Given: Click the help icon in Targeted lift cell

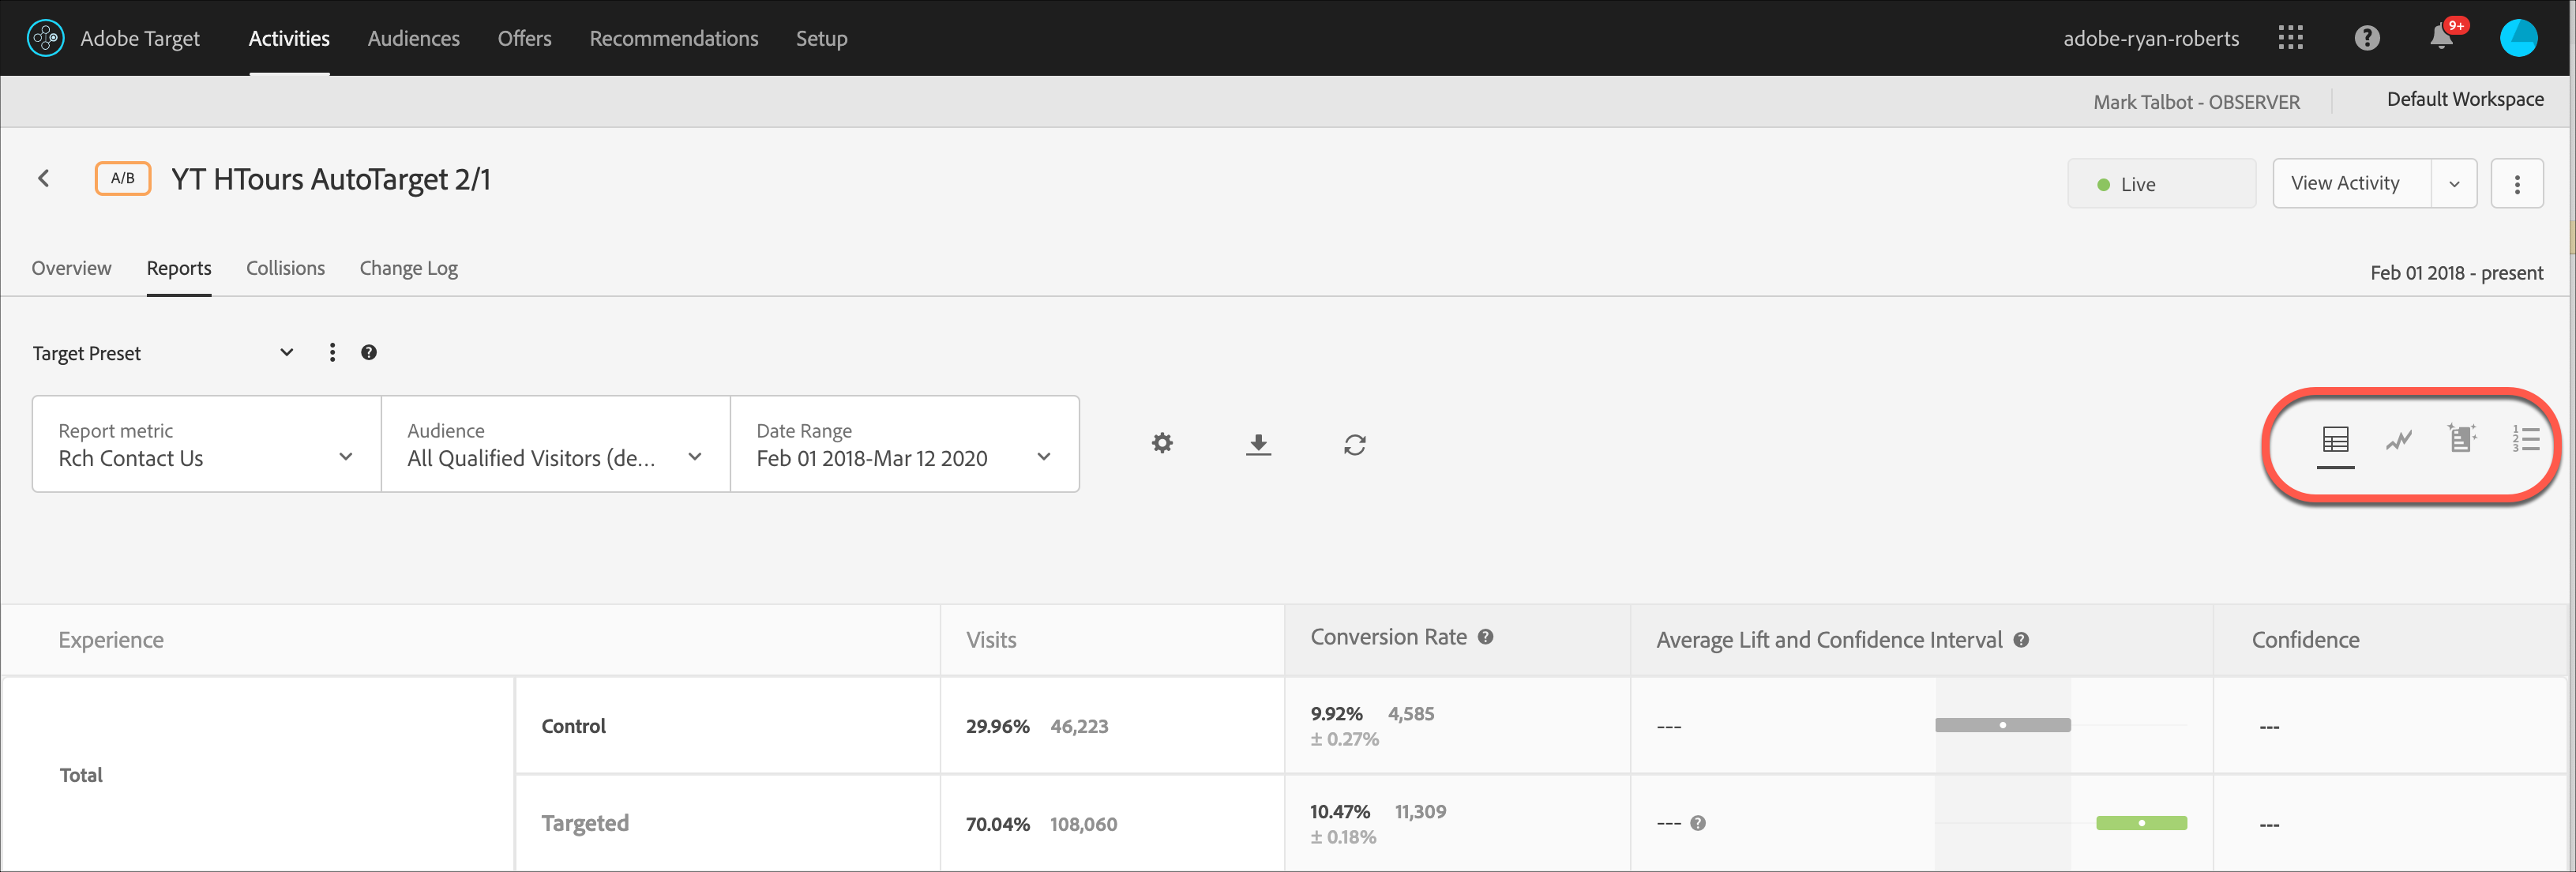Looking at the screenshot, I should [1697, 823].
